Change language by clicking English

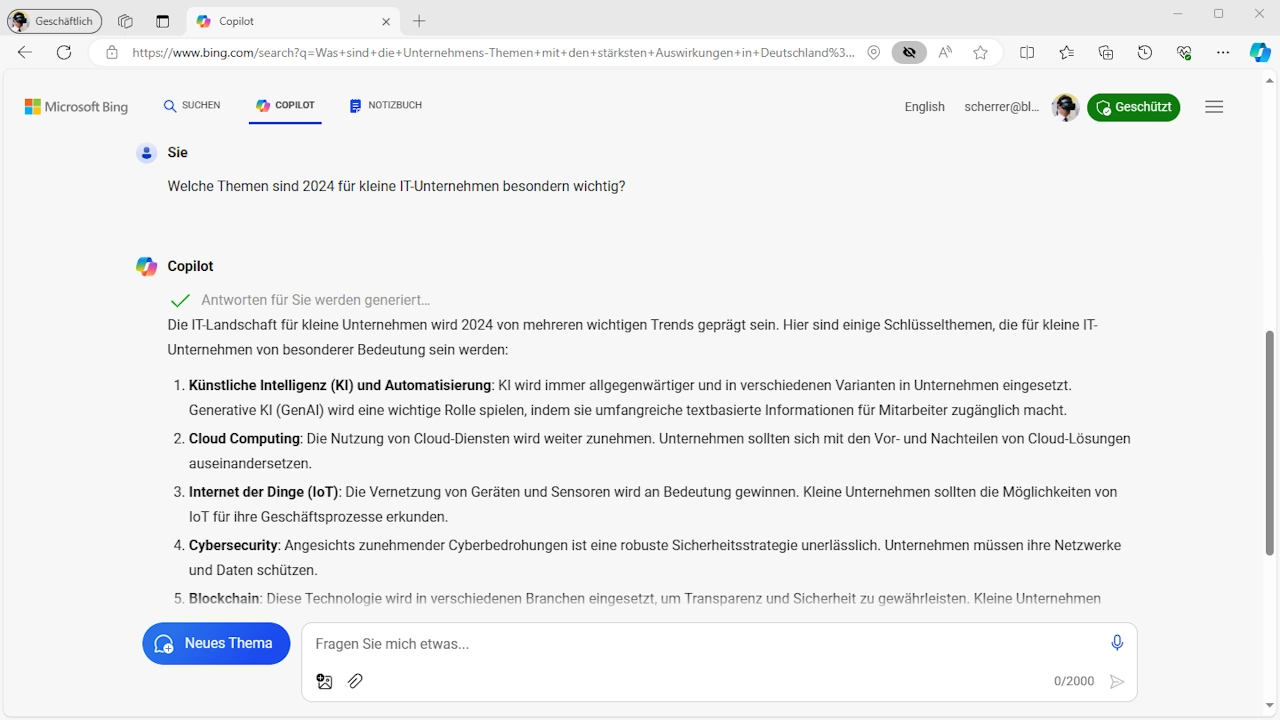[x=924, y=107]
